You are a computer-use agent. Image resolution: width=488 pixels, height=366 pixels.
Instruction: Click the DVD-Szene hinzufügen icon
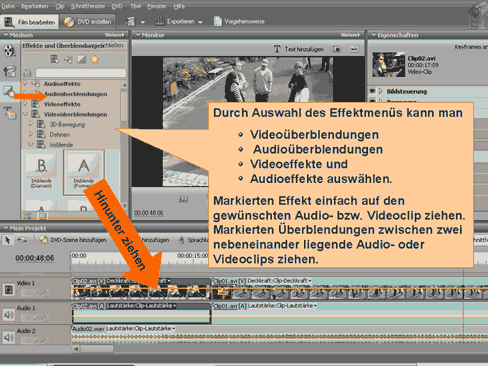coord(43,240)
